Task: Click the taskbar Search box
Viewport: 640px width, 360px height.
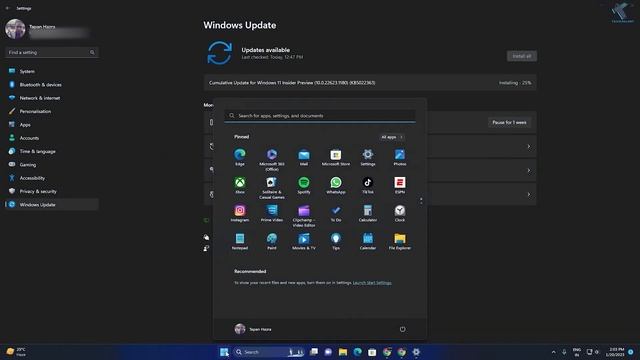Action: (x=269, y=352)
